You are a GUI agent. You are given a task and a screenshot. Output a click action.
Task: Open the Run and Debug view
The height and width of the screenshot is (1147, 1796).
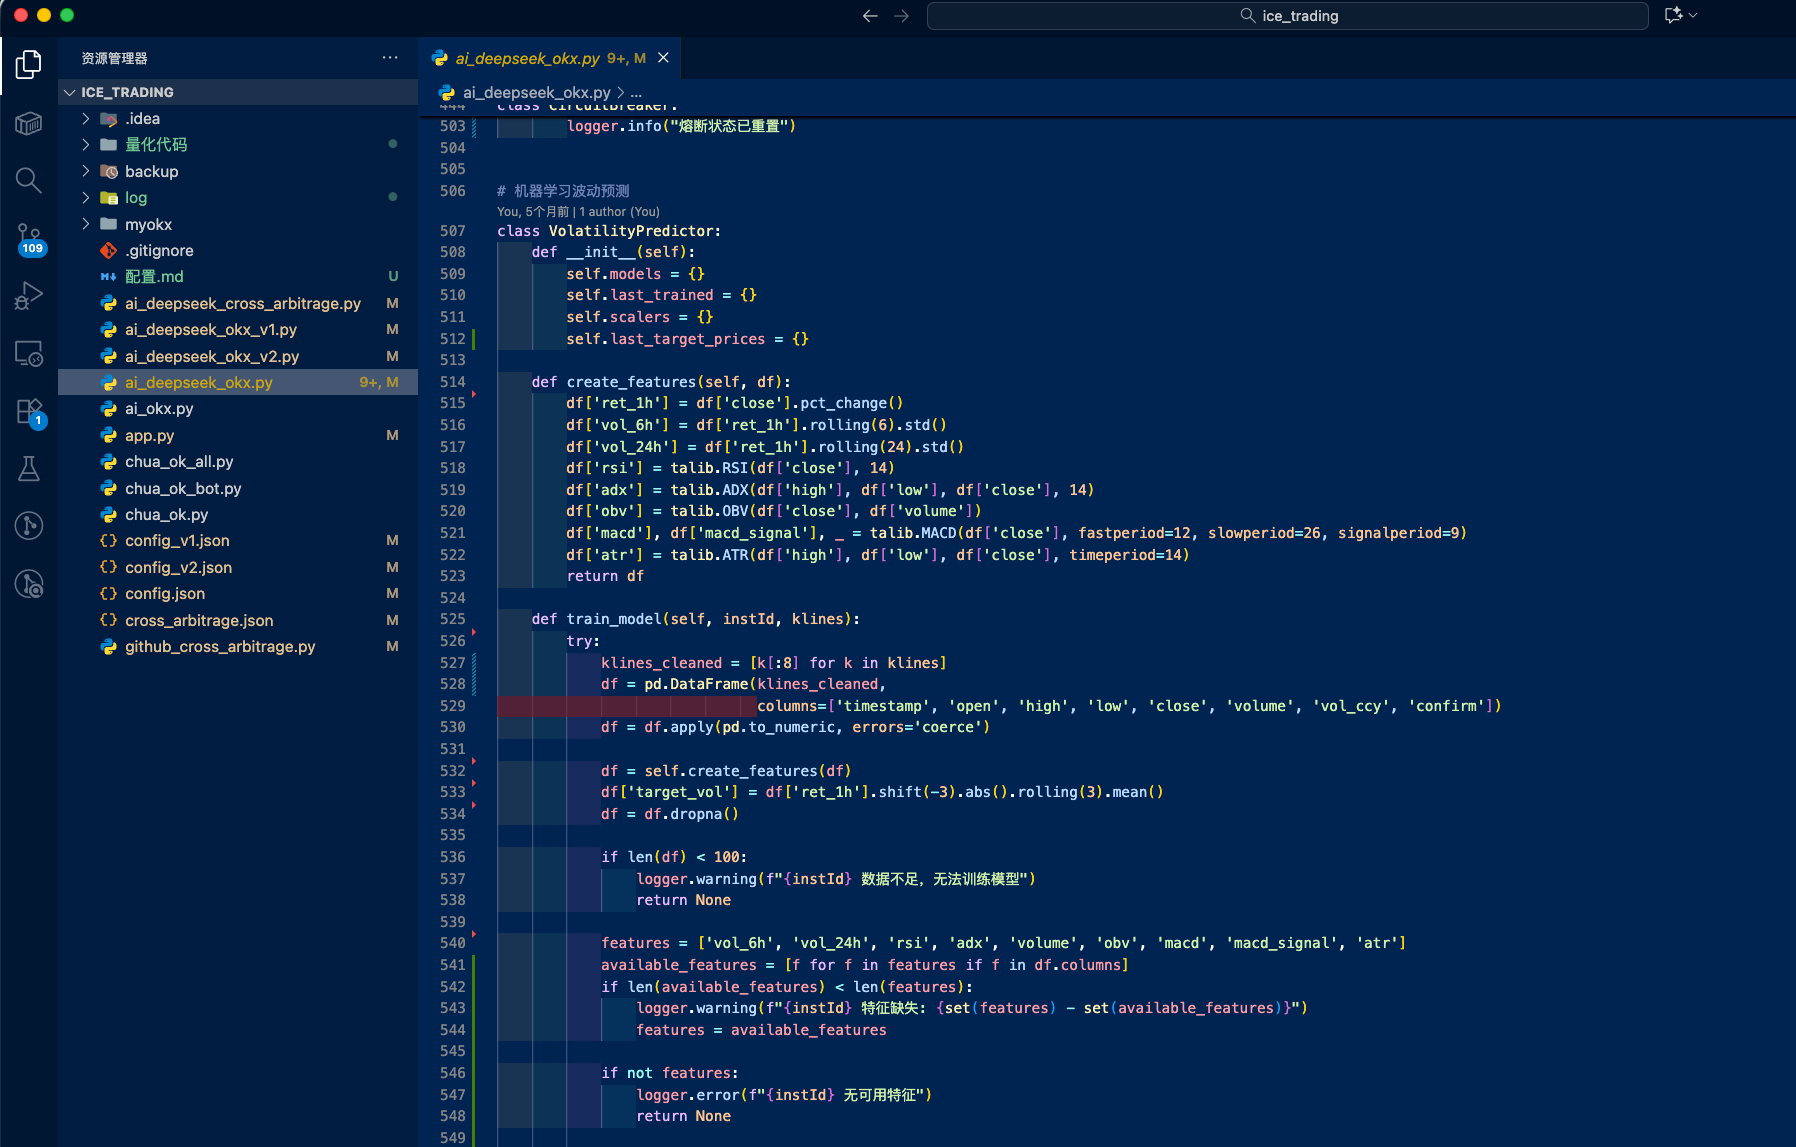pyautogui.click(x=28, y=296)
